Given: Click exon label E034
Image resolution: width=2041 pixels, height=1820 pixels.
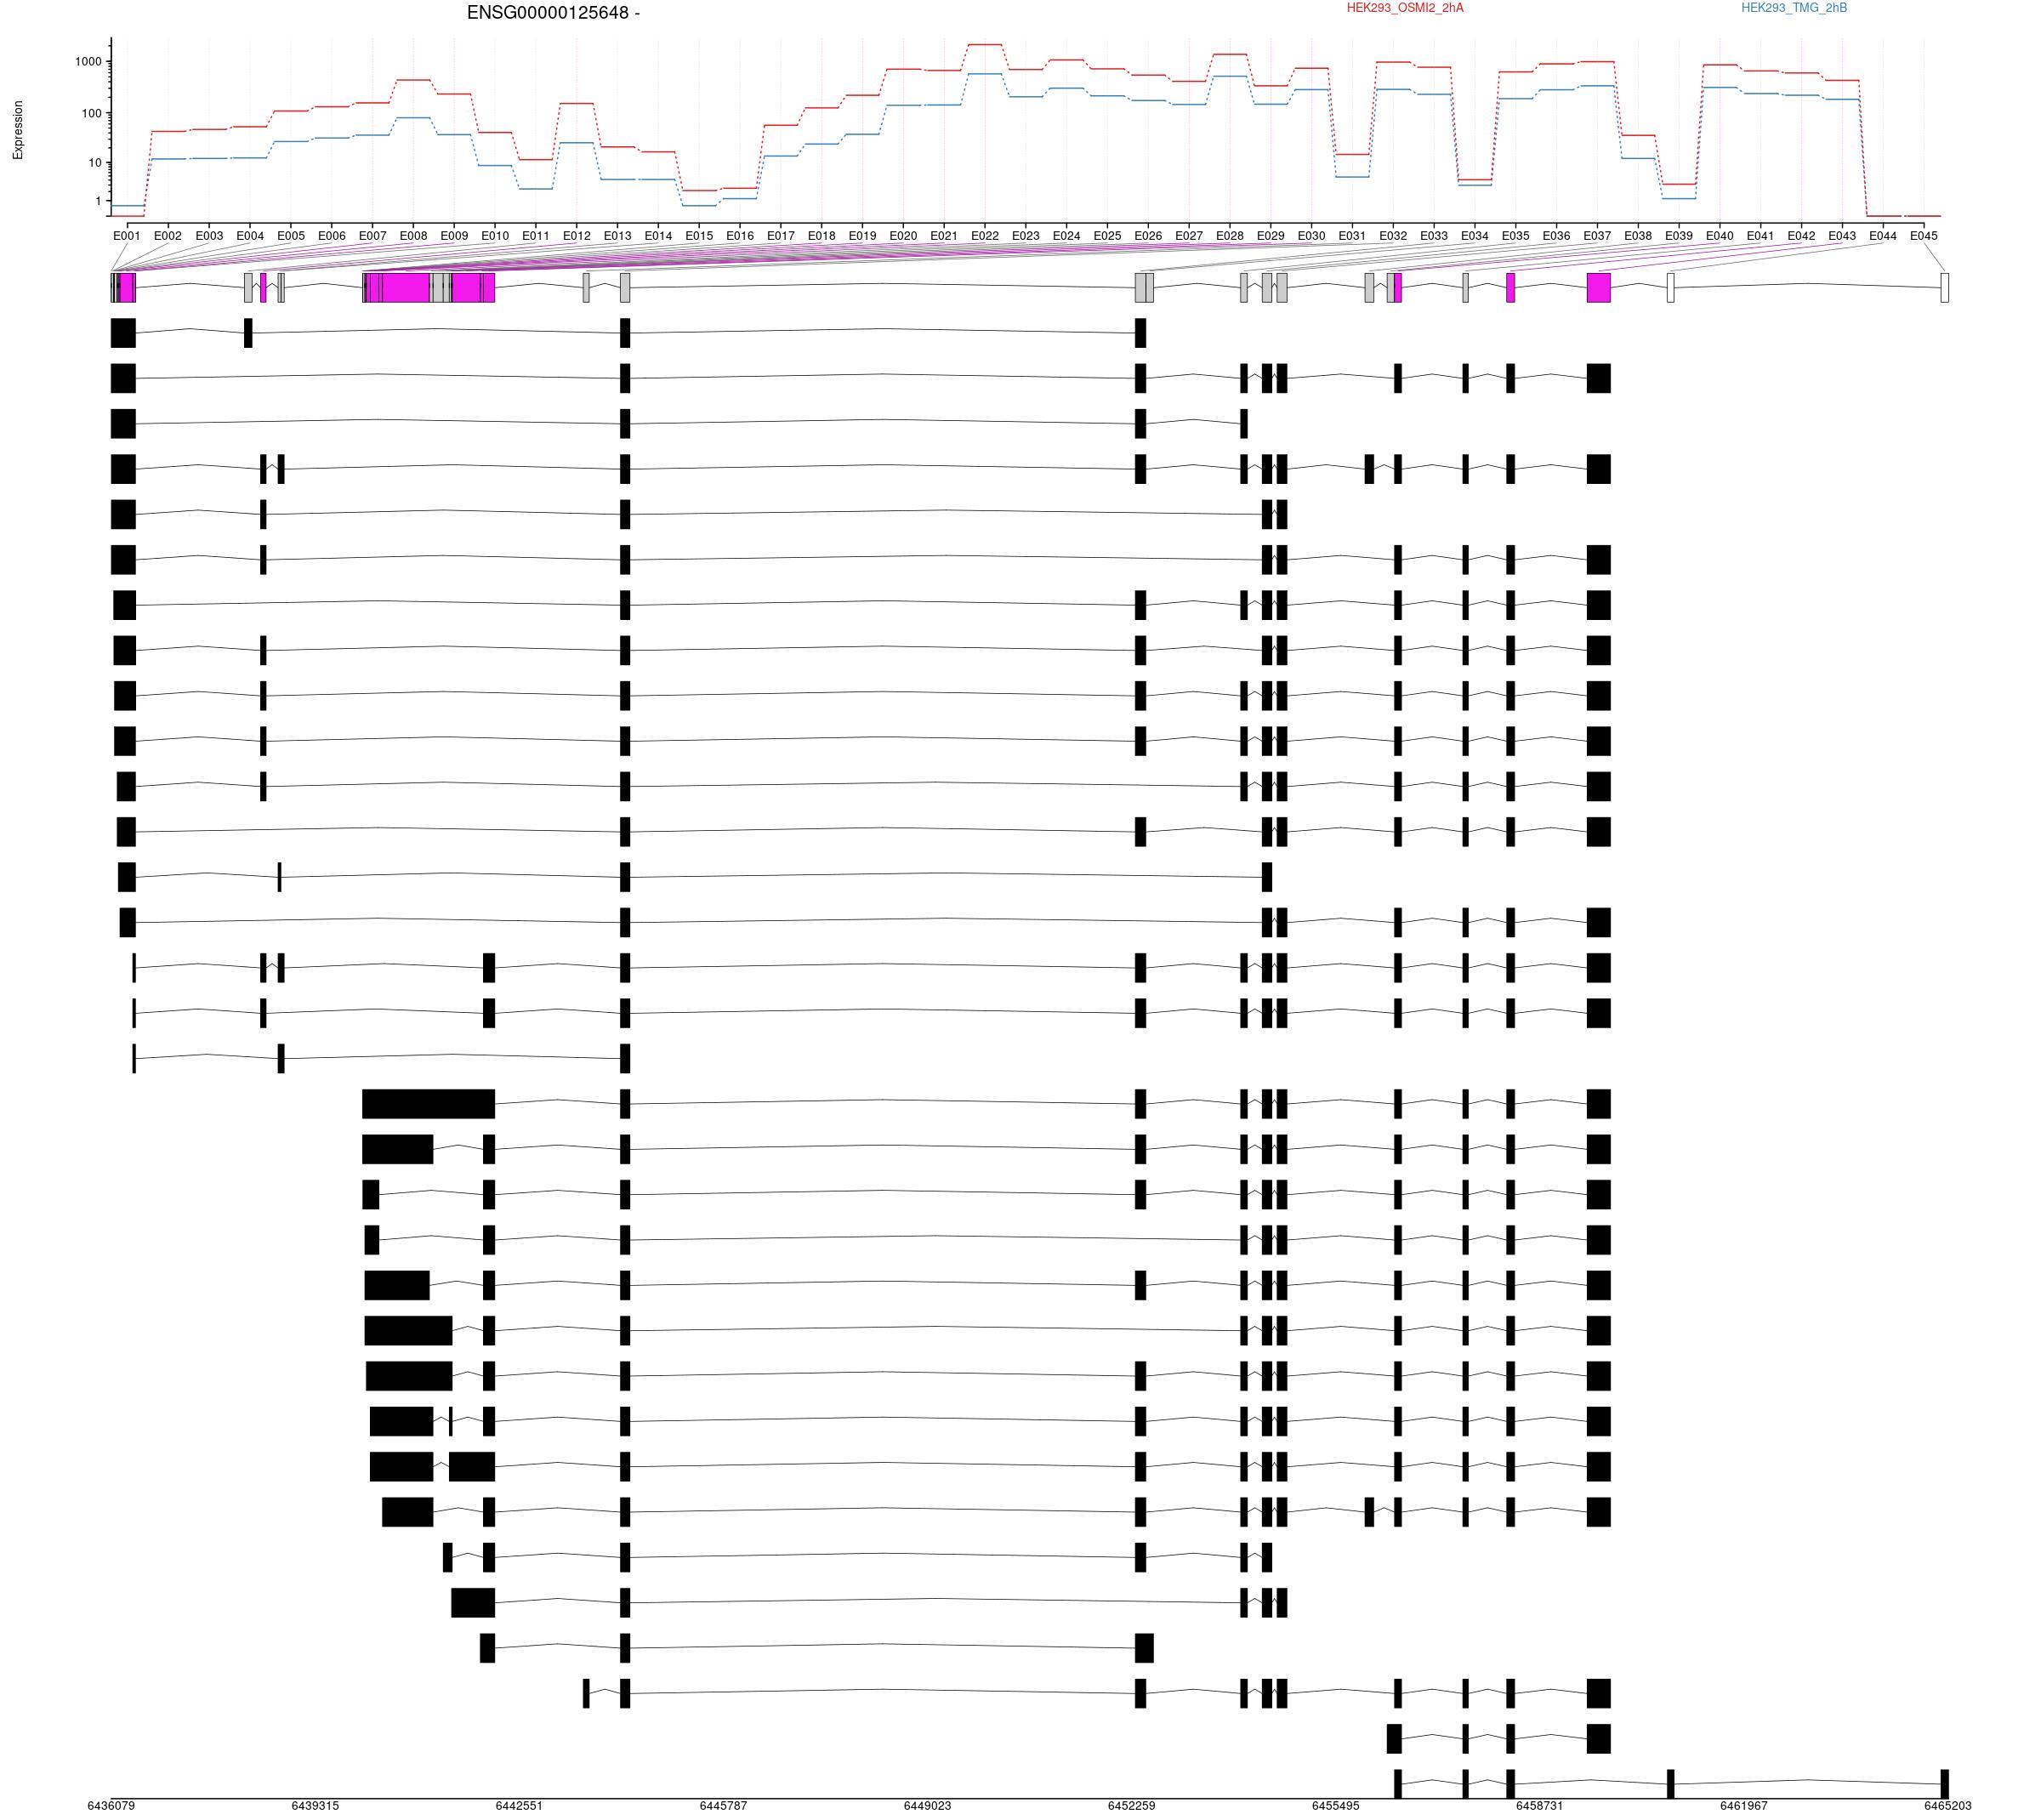Looking at the screenshot, I should tap(1475, 236).
